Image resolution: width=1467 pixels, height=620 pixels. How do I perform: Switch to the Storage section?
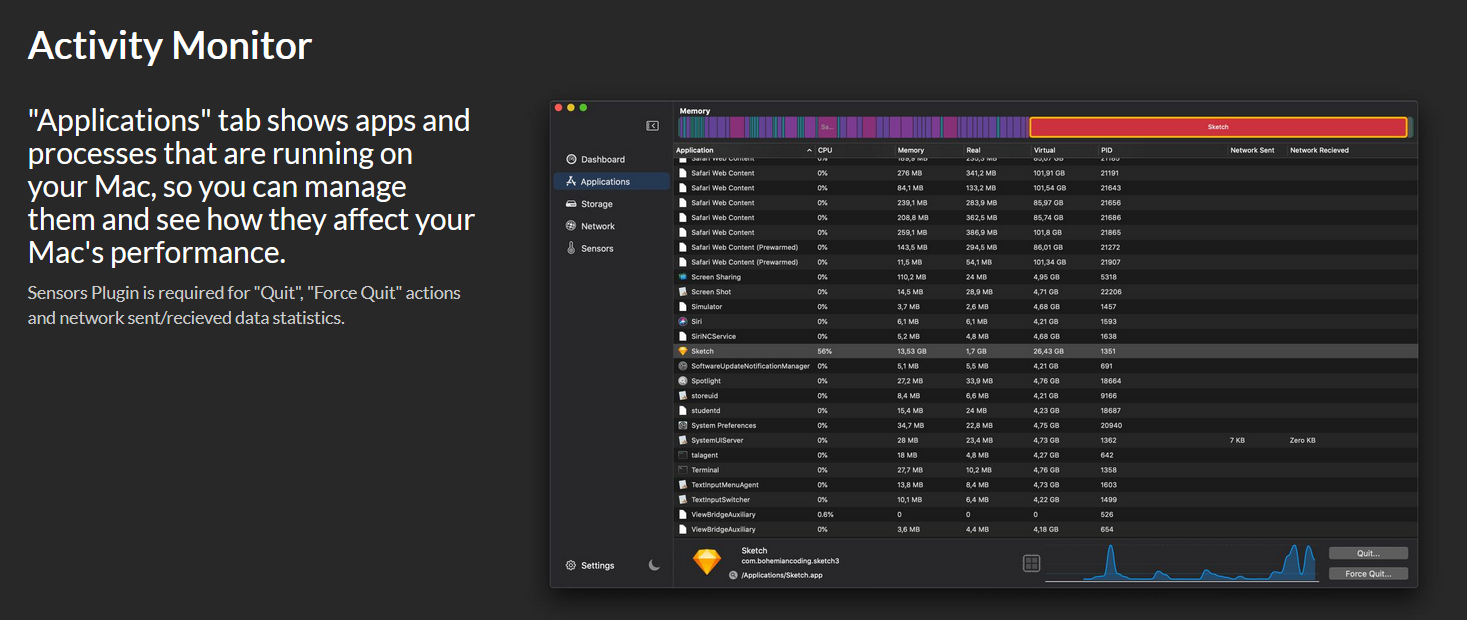click(x=612, y=204)
